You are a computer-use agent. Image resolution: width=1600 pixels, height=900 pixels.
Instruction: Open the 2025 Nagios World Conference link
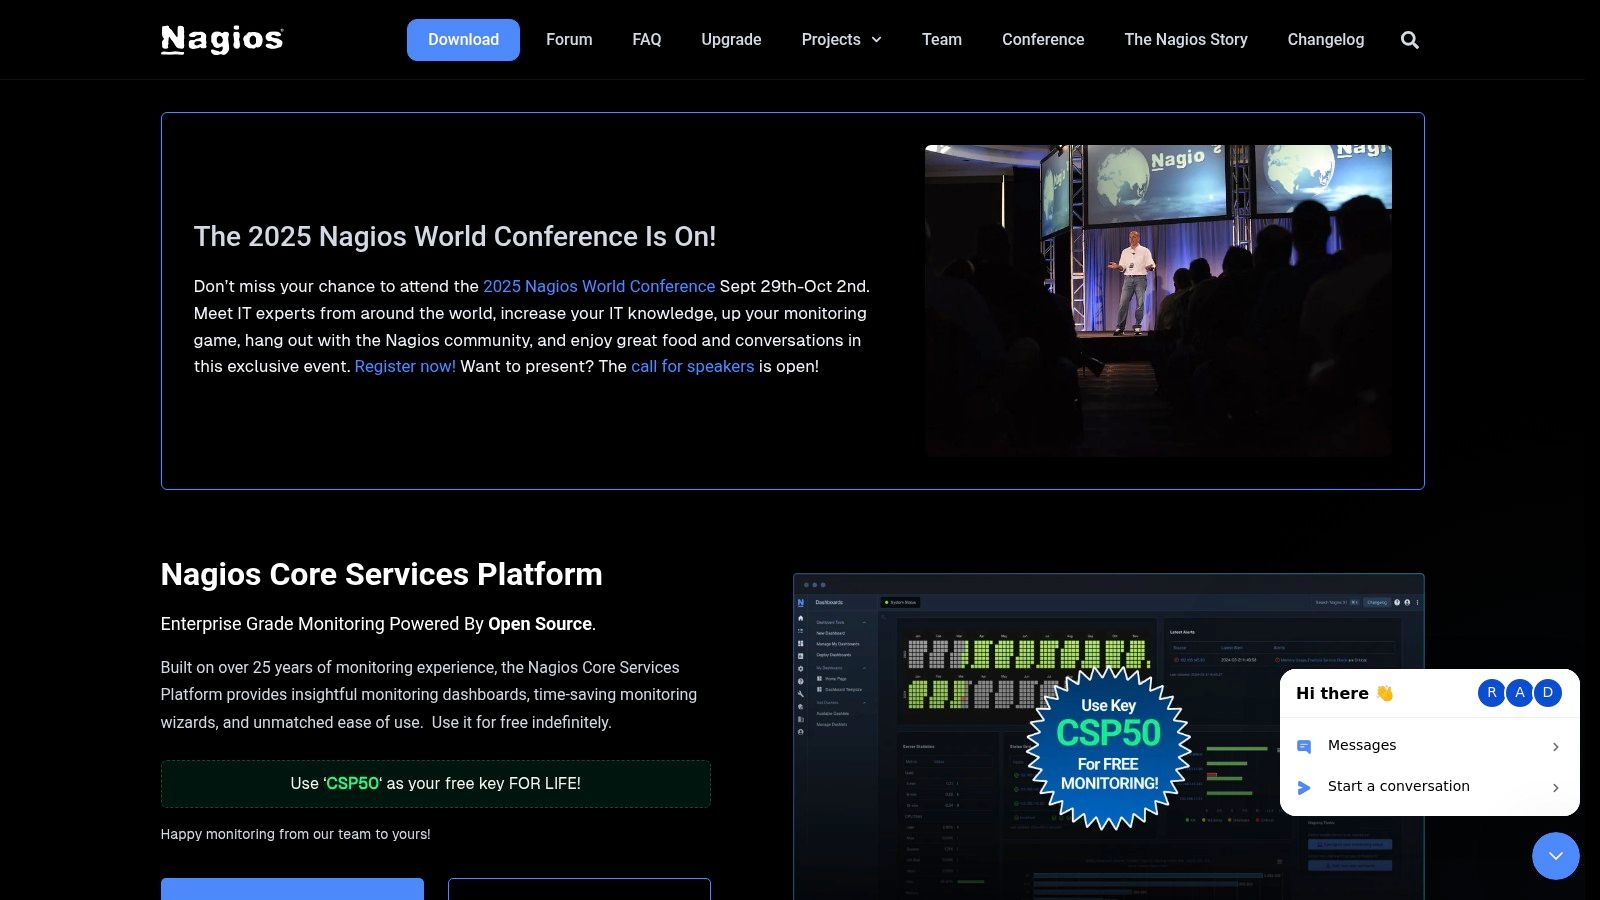[599, 286]
